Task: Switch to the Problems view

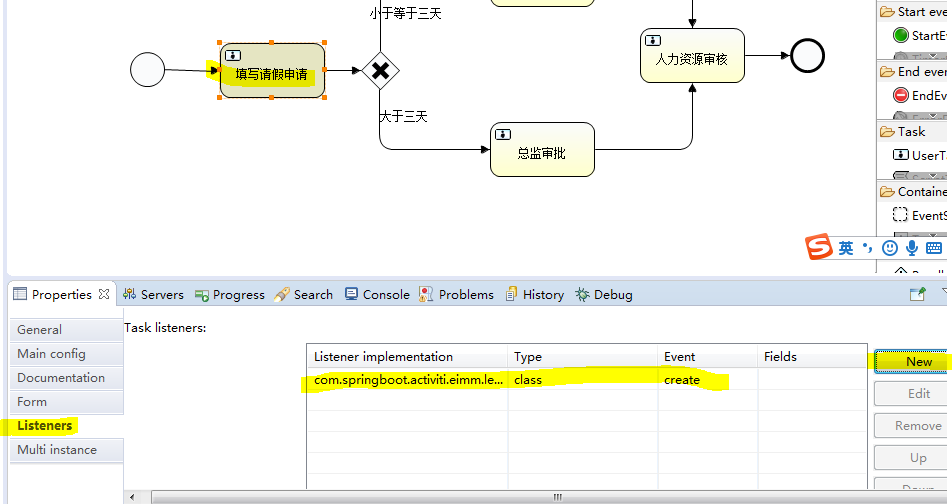Action: (457, 295)
